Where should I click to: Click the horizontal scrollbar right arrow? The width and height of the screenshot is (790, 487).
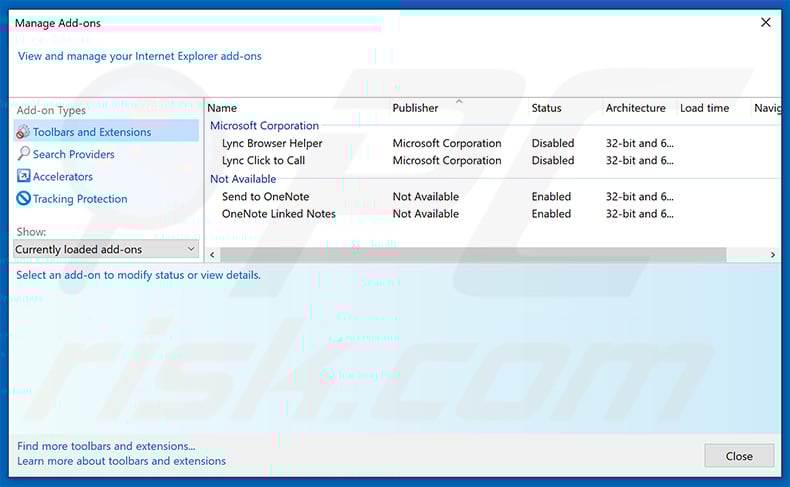773,255
